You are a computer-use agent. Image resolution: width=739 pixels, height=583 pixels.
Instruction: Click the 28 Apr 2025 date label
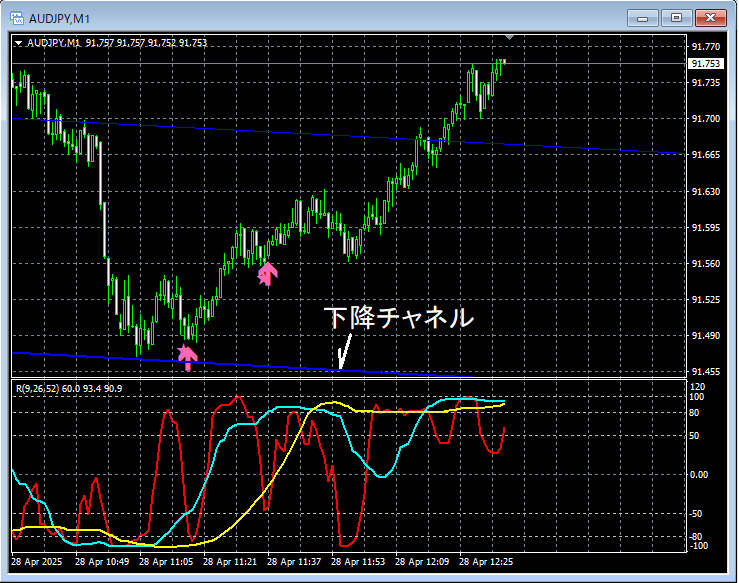[36, 562]
